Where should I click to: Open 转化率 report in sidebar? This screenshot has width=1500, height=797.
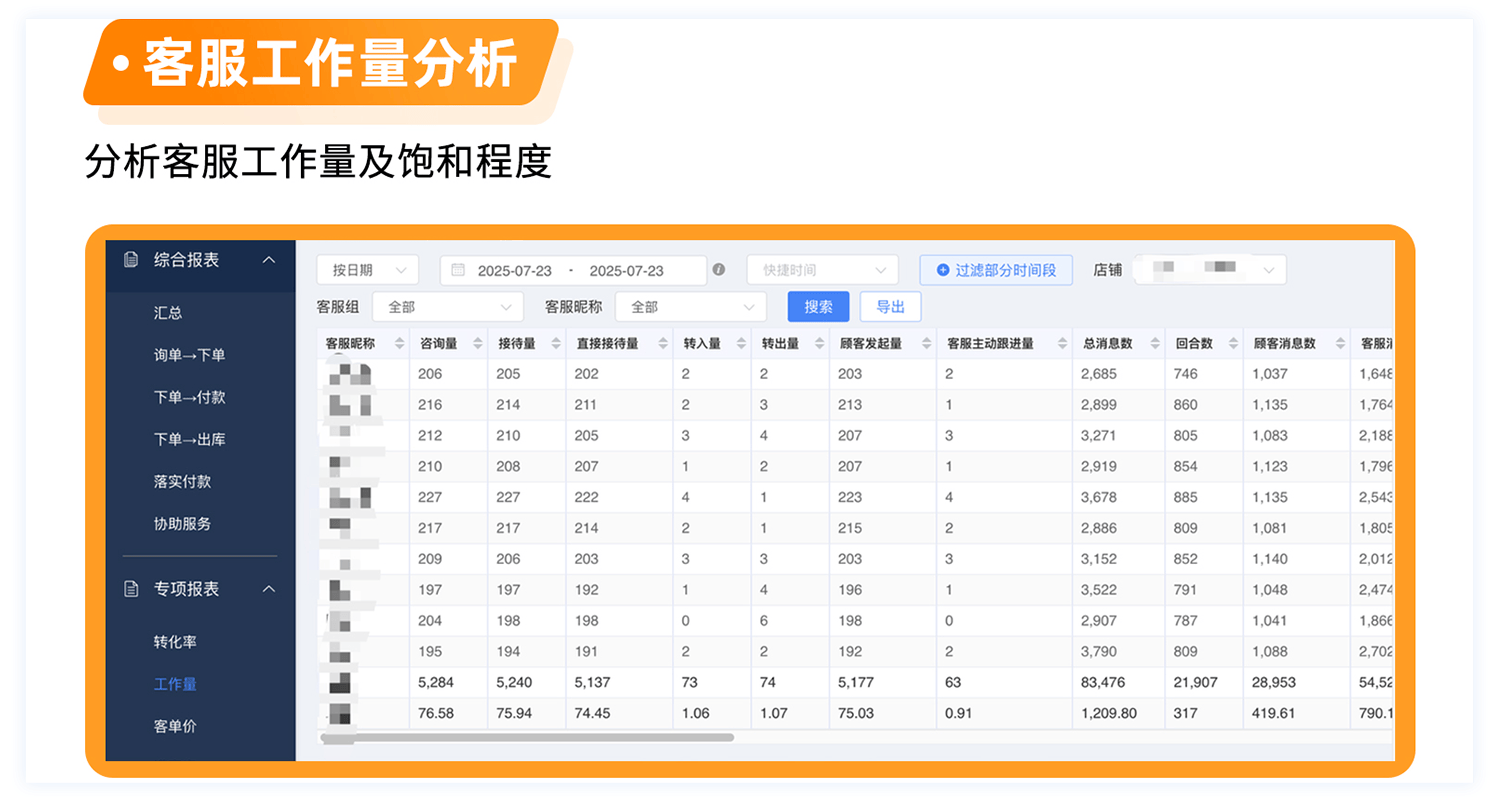pyautogui.click(x=175, y=642)
